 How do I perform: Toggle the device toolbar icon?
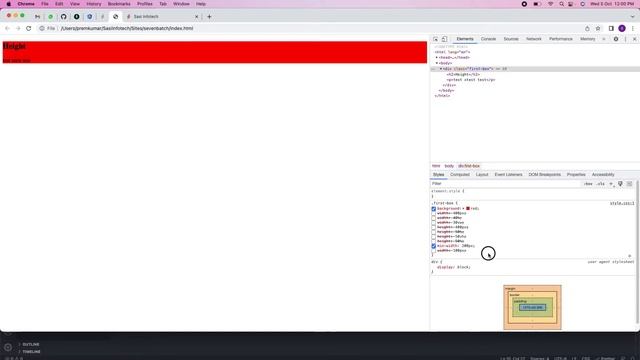[444, 39]
